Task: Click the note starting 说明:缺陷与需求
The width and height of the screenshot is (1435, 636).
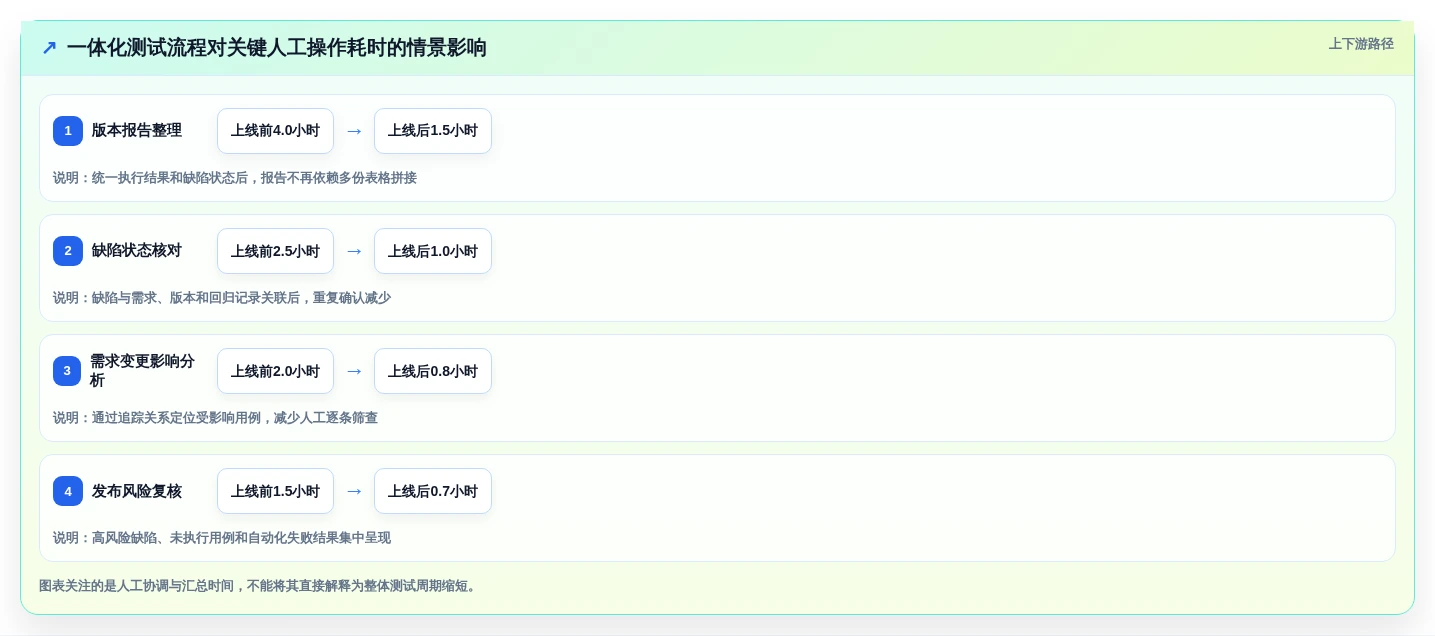Action: [x=222, y=298]
